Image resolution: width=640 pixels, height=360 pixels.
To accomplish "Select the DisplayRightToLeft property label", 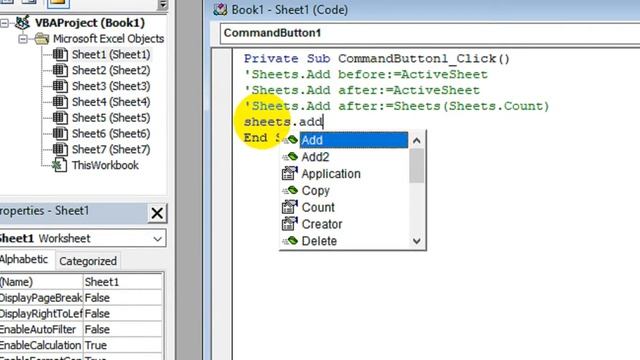I will tap(41, 314).
